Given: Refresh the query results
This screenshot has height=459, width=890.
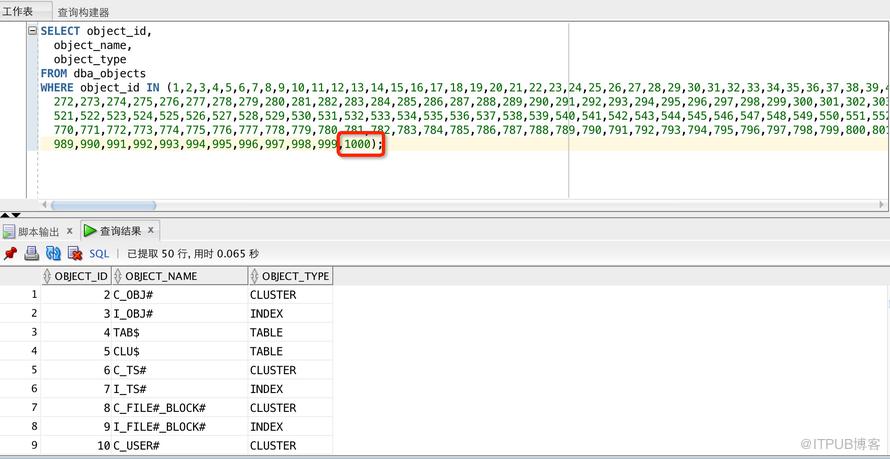Looking at the screenshot, I should 53,253.
